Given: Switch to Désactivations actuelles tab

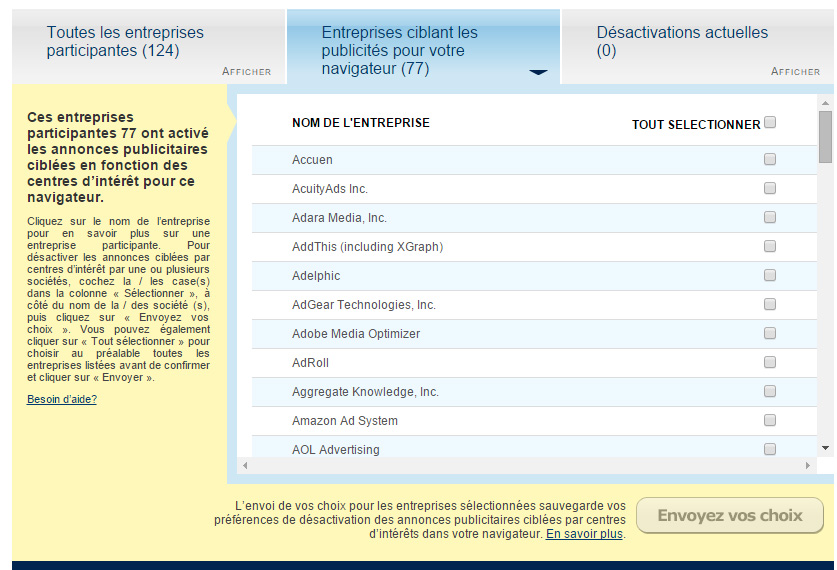Looking at the screenshot, I should (x=698, y=46).
